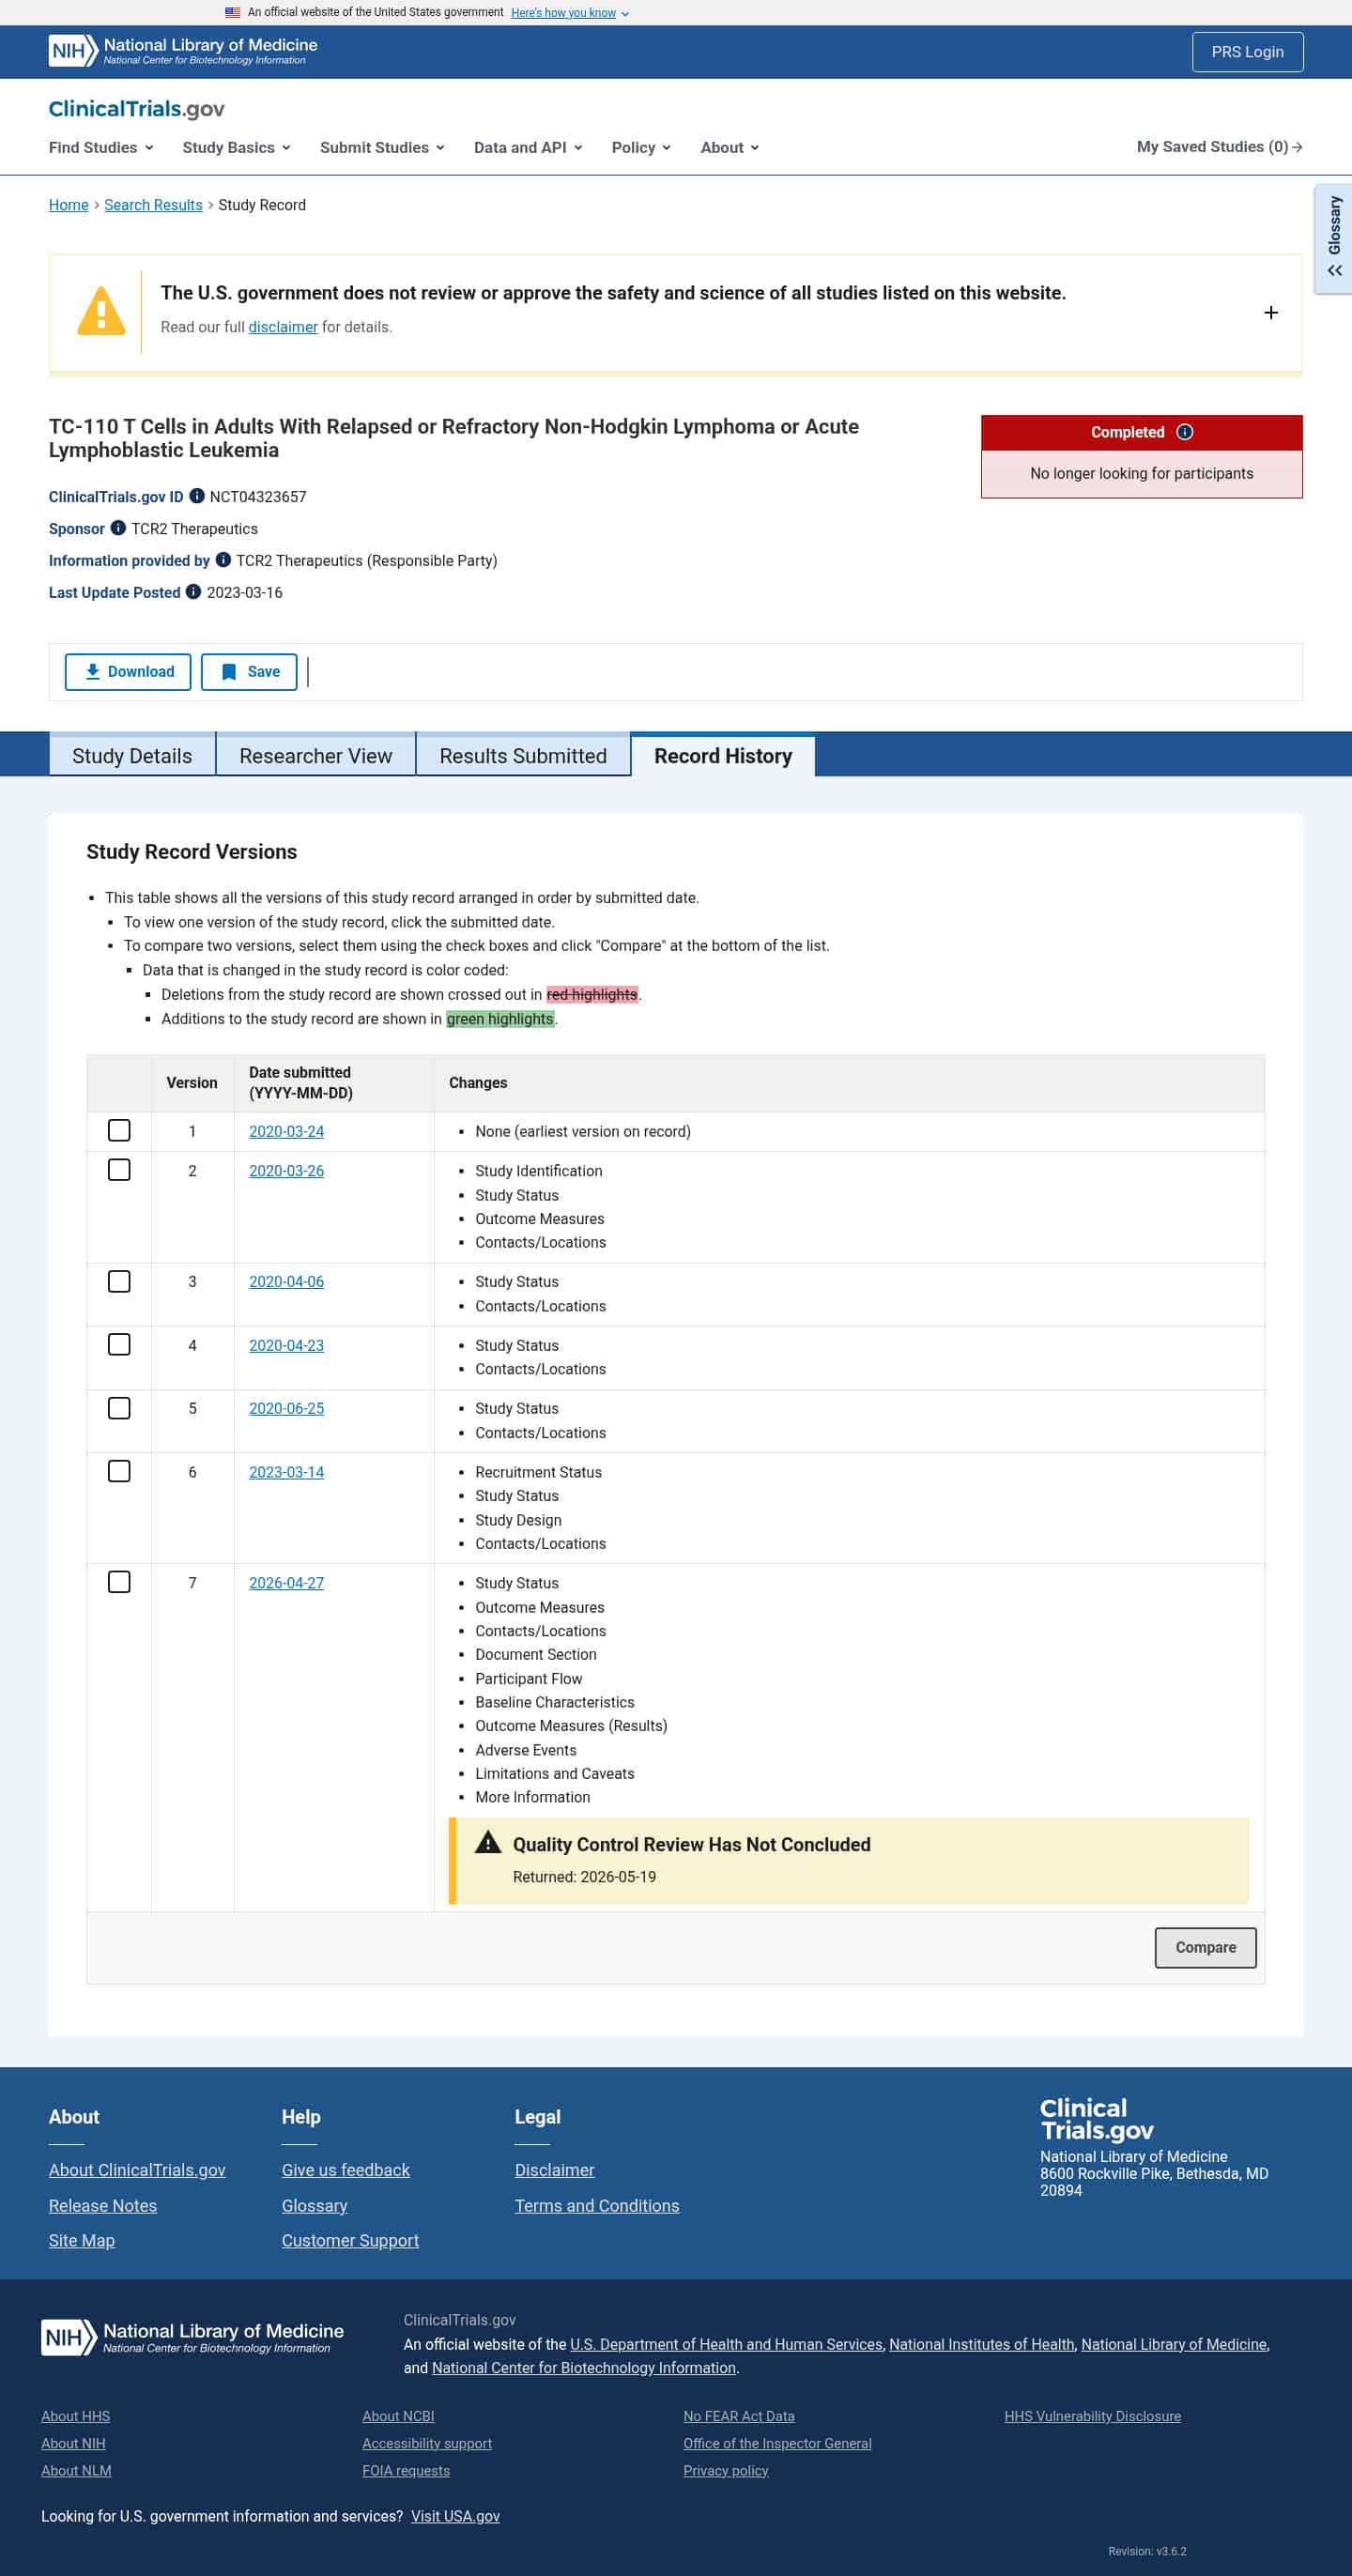
Task: Open the FOIA requests footer link
Action: (x=406, y=2470)
